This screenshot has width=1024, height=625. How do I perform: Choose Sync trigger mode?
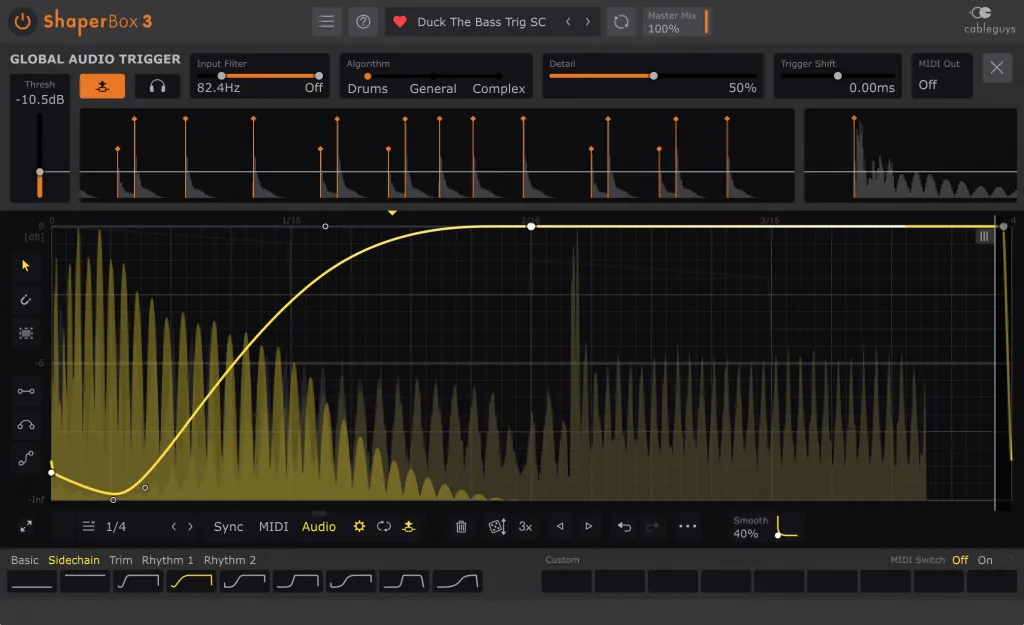pos(228,526)
